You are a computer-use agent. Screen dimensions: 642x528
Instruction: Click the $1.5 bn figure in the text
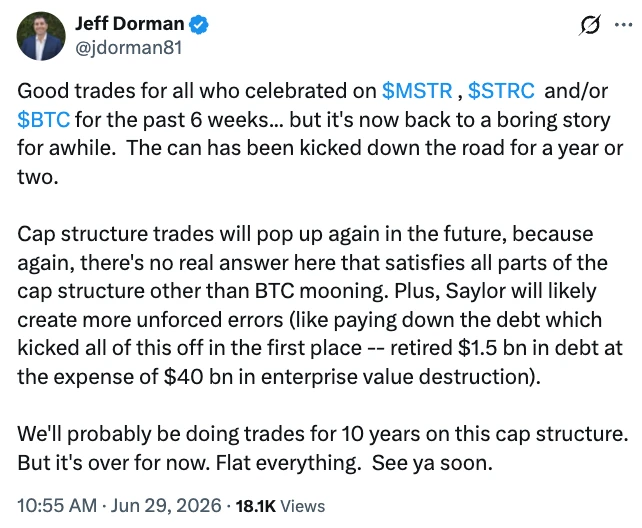tap(486, 348)
